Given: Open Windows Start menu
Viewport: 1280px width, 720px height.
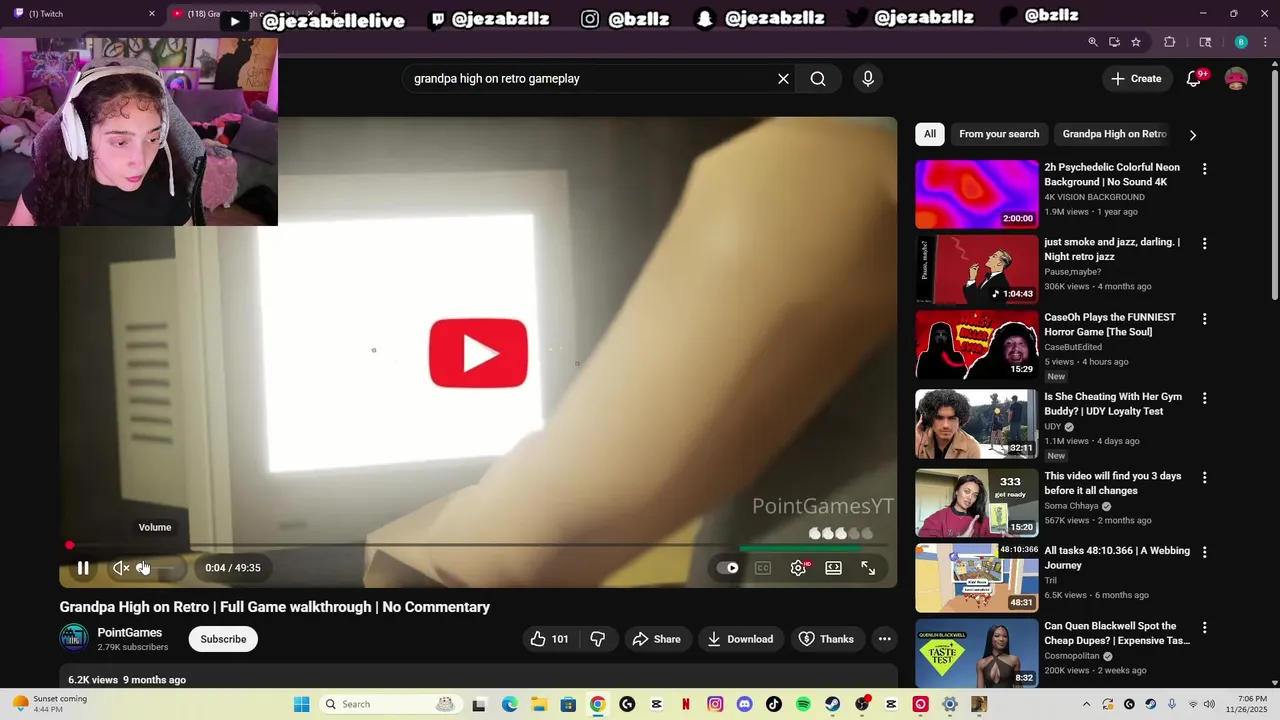Looking at the screenshot, I should click(301, 704).
